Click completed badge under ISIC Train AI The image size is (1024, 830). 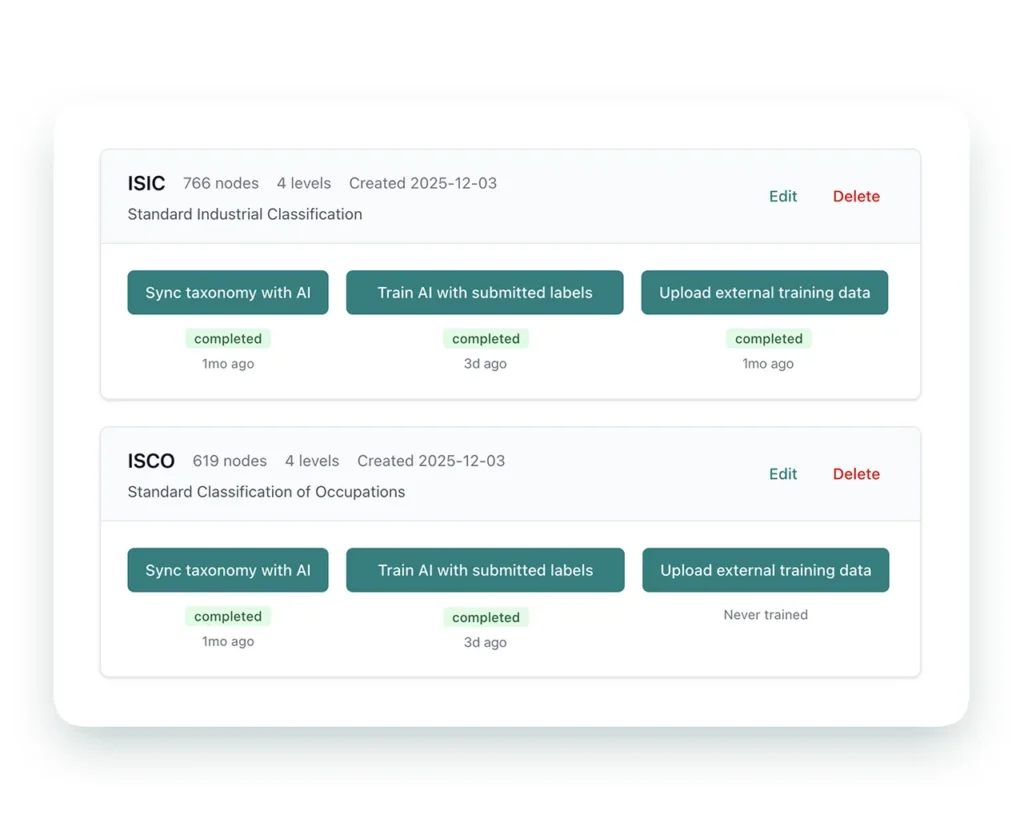485,339
